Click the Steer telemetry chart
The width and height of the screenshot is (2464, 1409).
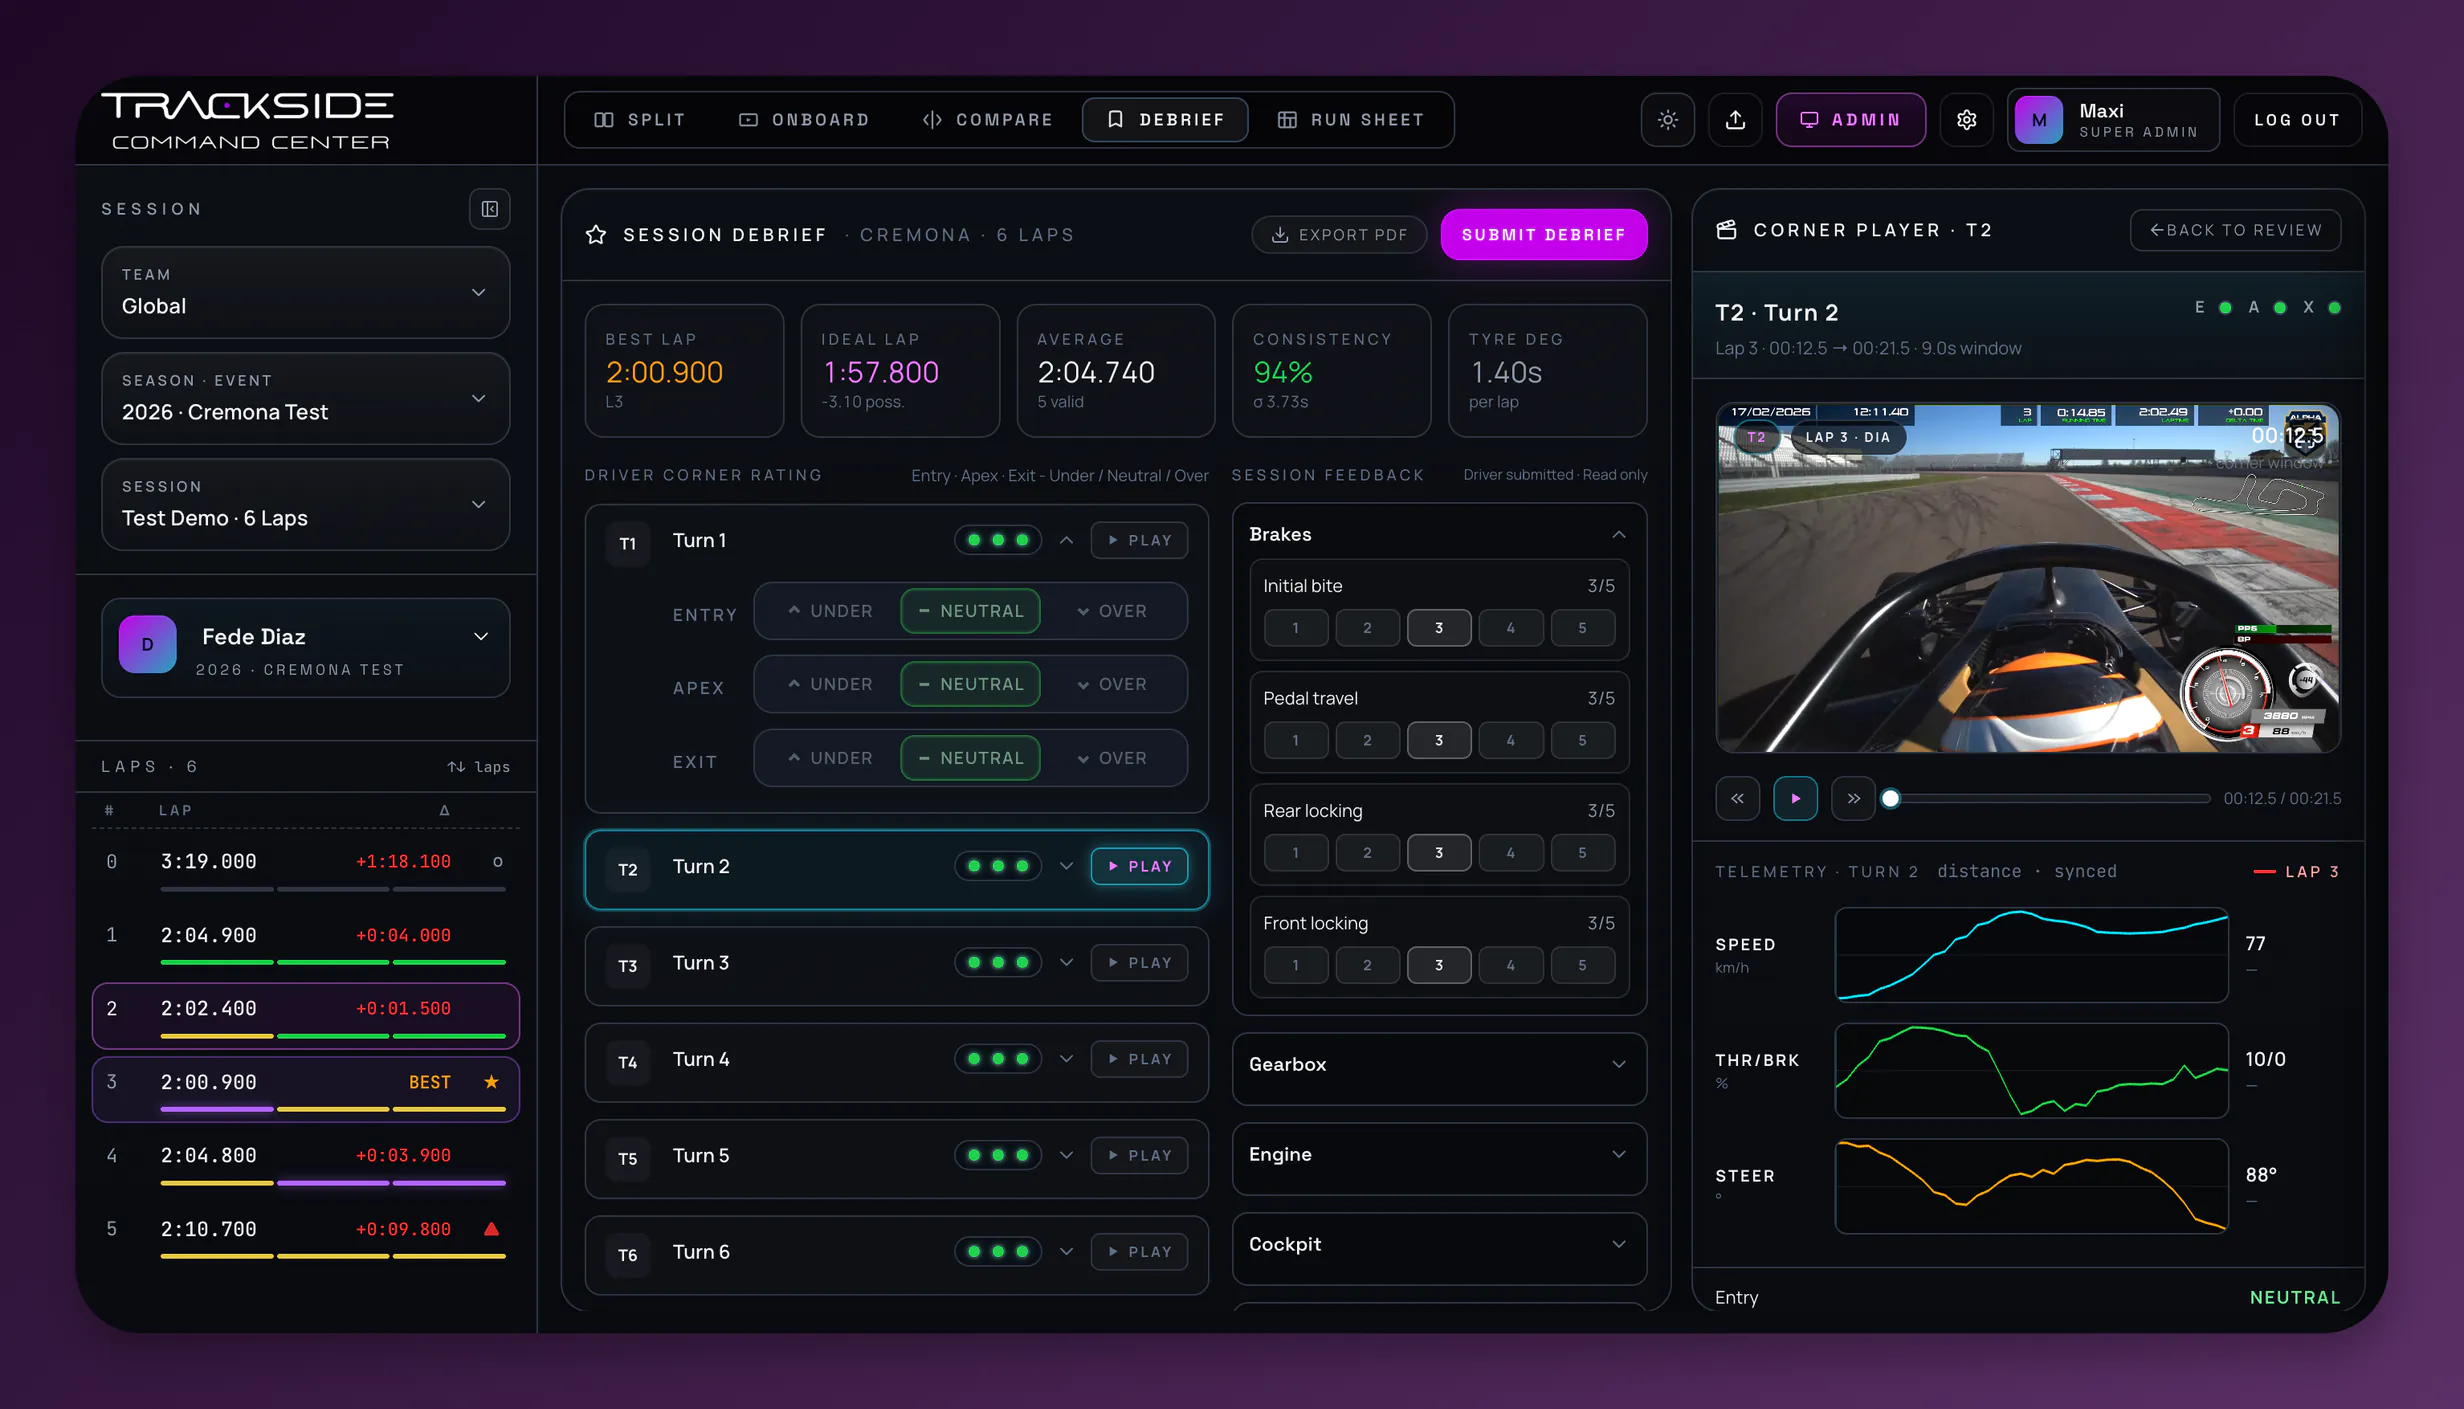tap(2031, 1186)
